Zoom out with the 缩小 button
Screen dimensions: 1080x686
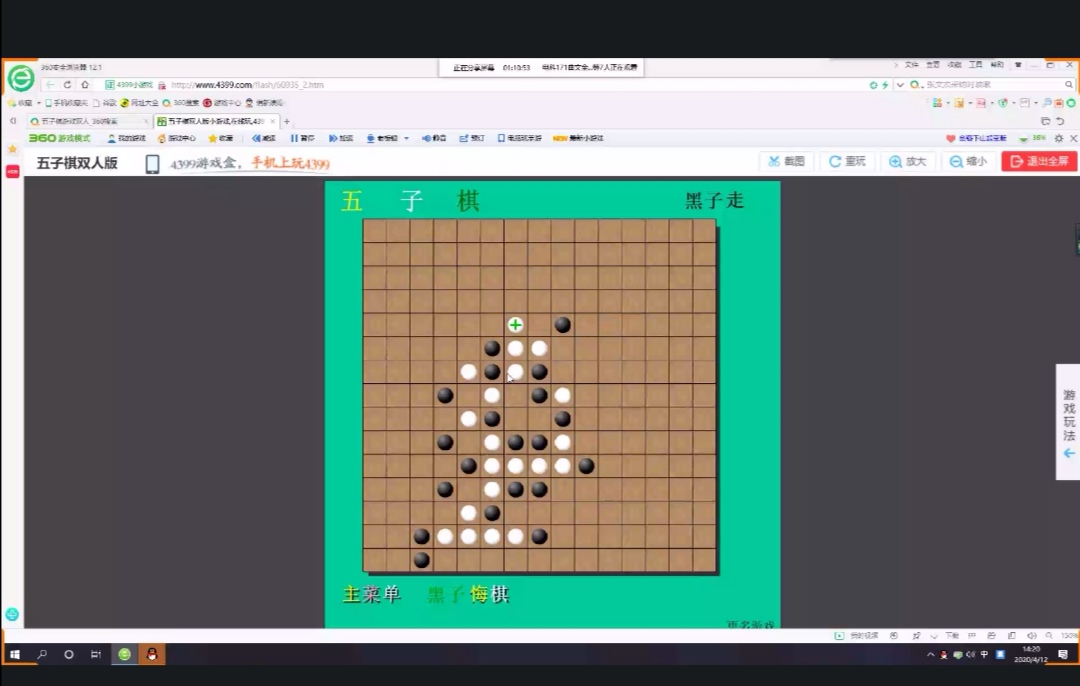(x=968, y=161)
